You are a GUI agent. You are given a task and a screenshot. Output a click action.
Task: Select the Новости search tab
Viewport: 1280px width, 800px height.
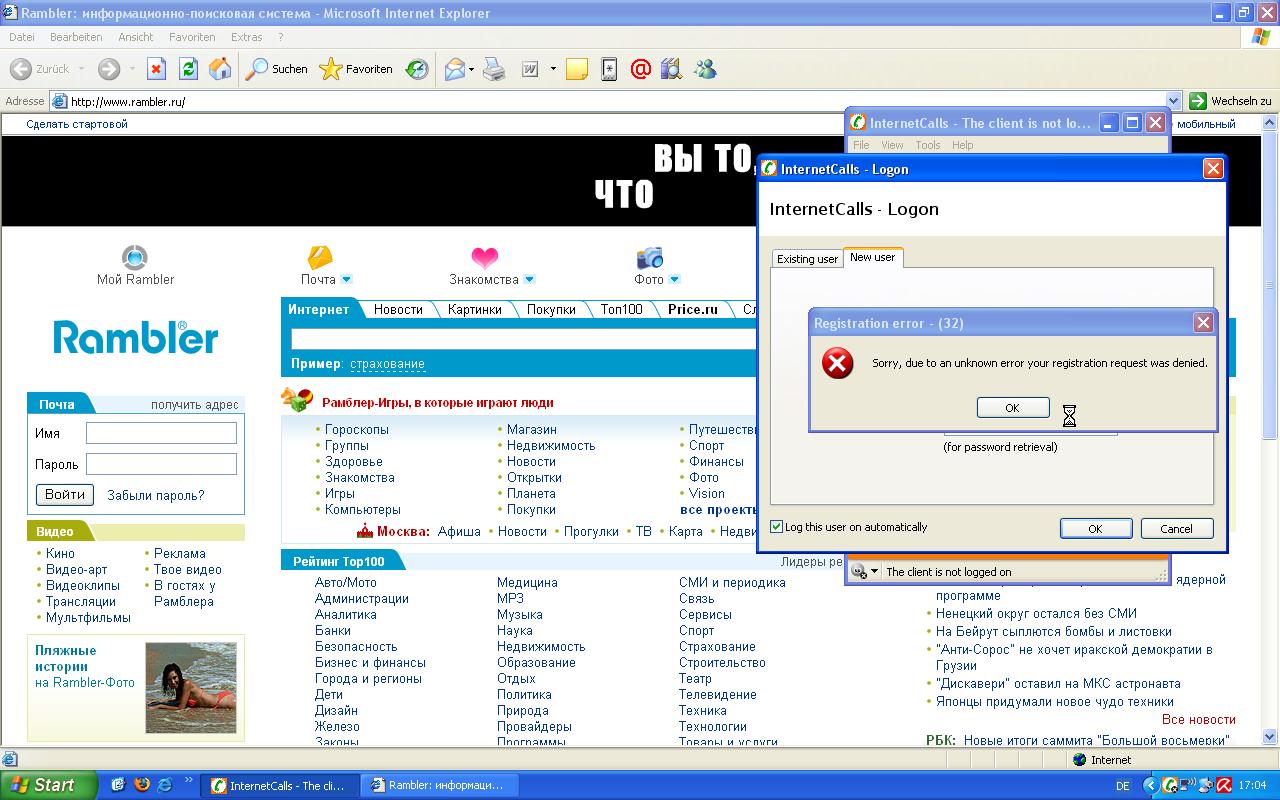click(x=398, y=310)
